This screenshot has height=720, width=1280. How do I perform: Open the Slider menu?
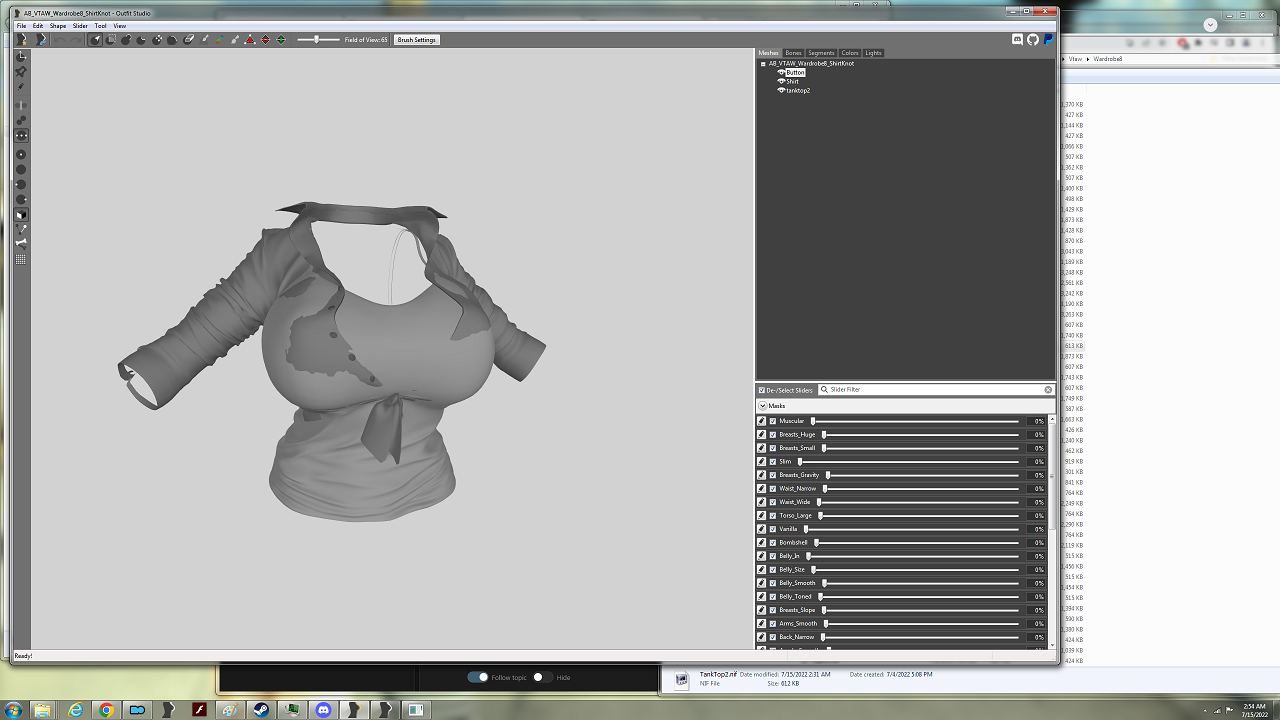[80, 26]
